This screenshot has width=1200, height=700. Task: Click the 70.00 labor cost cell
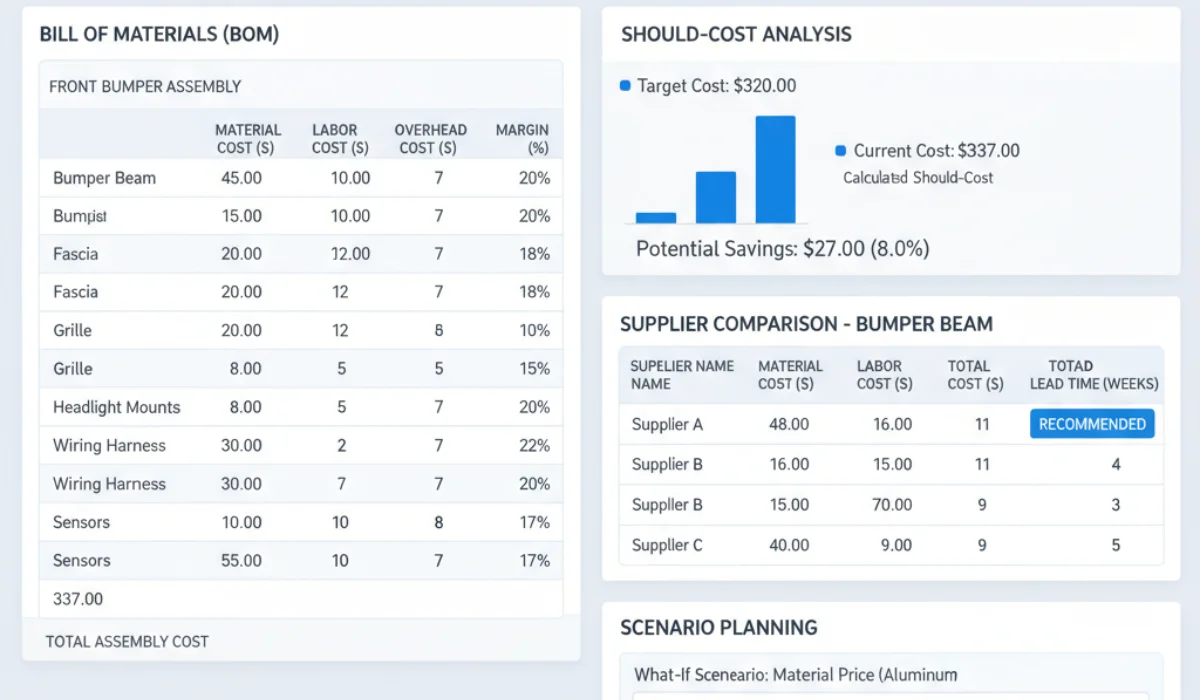pyautogui.click(x=892, y=505)
